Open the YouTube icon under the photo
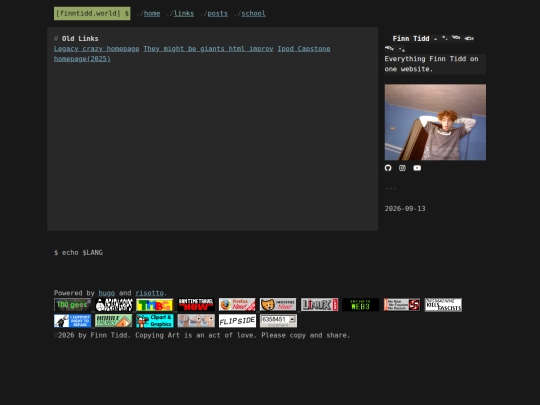Viewport: 540px width, 405px height. coord(417,168)
